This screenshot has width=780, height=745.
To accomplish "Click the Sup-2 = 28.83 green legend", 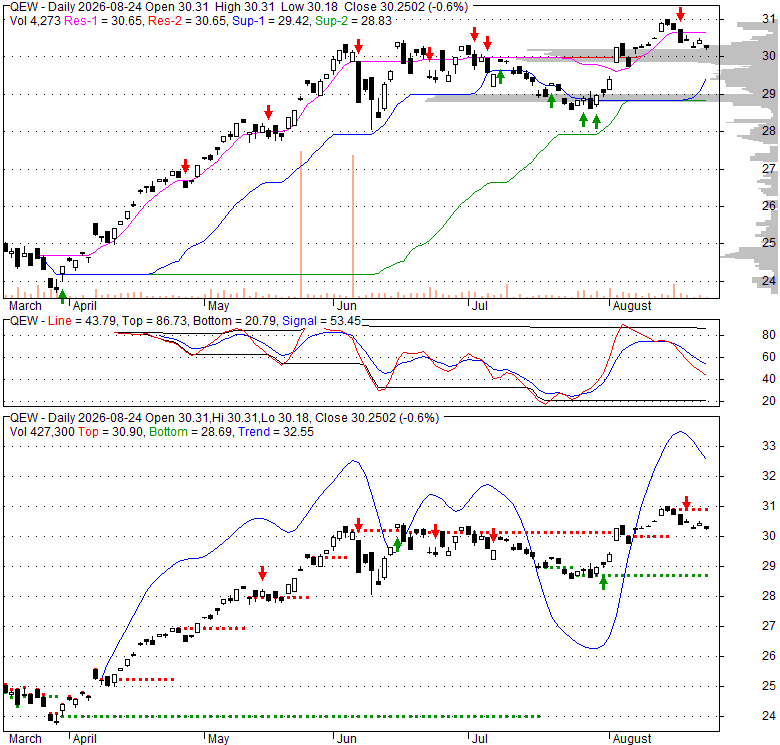I will click(x=353, y=21).
